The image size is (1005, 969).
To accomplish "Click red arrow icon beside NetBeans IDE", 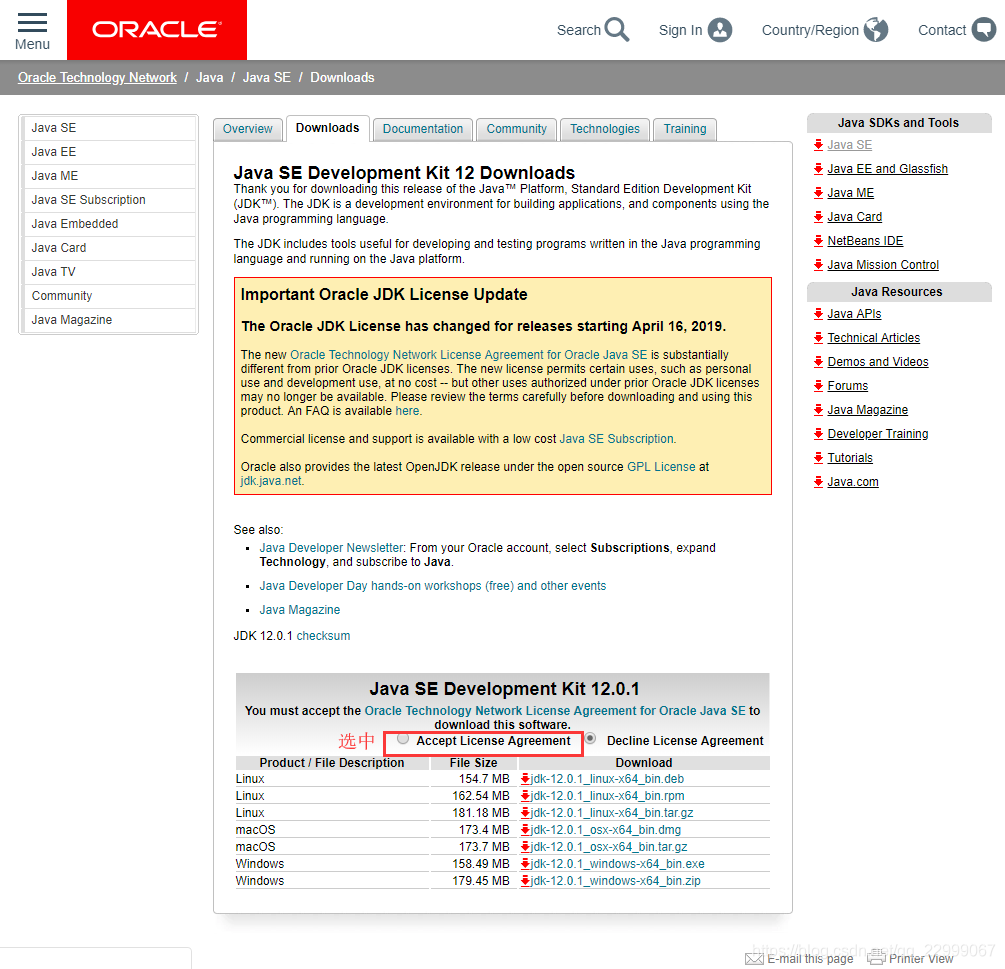I will pos(818,240).
